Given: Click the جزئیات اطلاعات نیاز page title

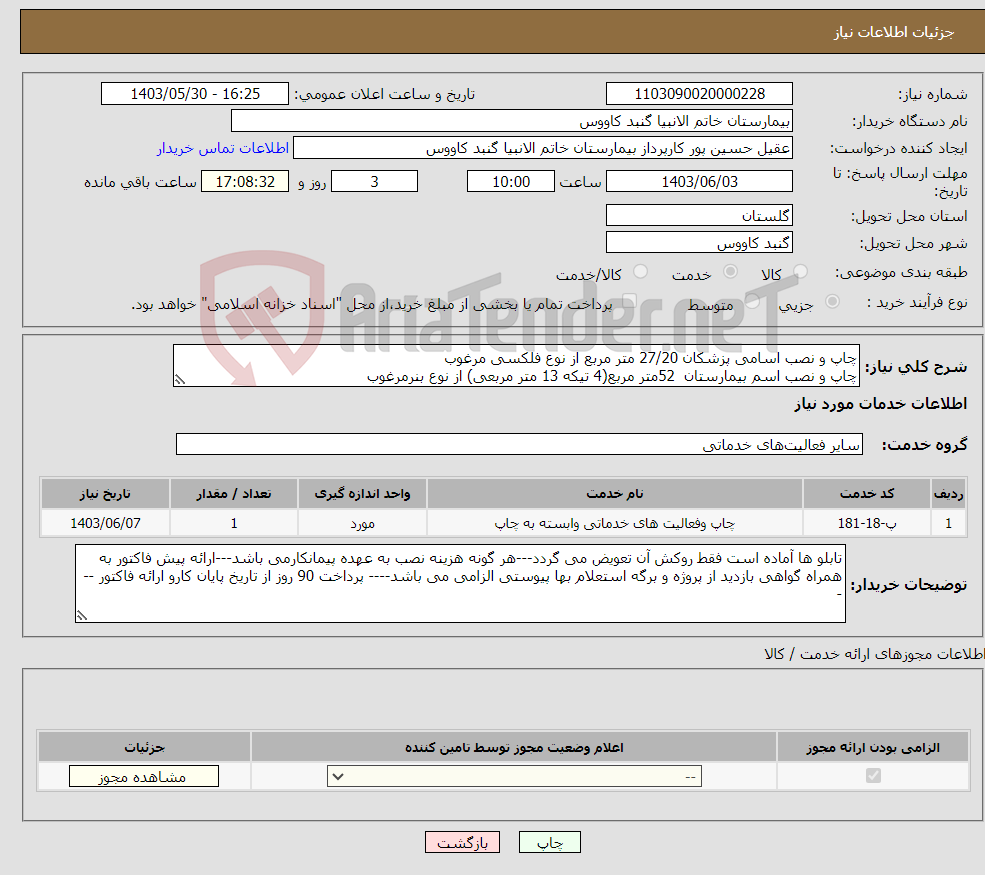Looking at the screenshot, I should coord(893,32).
